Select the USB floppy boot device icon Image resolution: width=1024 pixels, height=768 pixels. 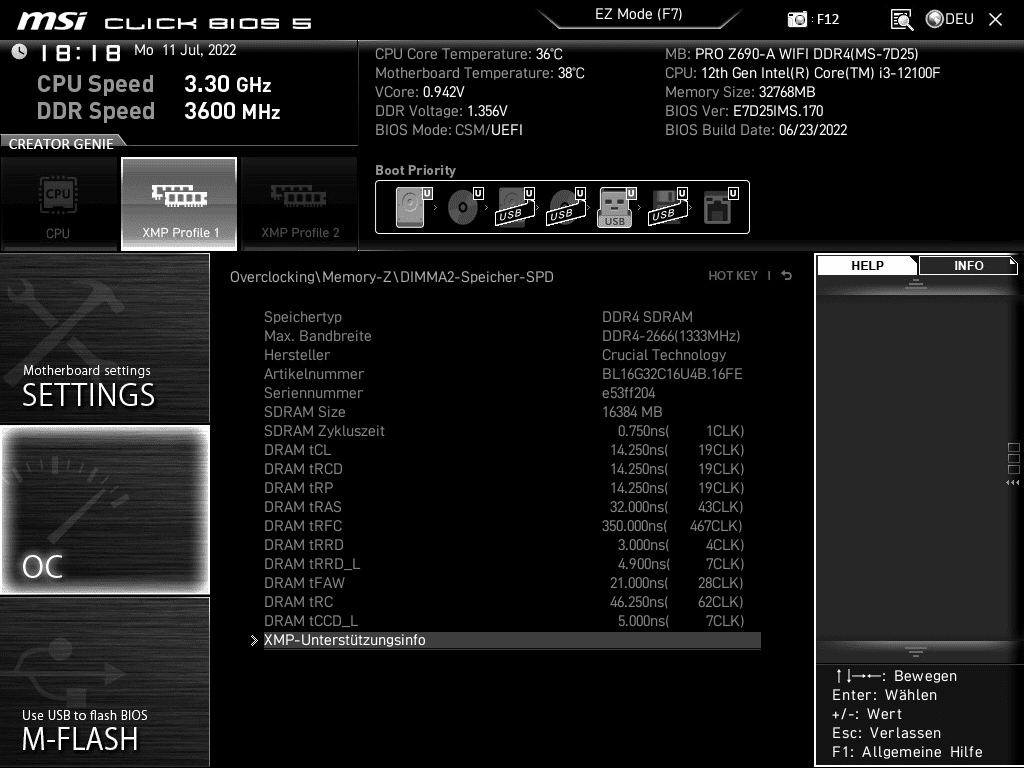(668, 207)
